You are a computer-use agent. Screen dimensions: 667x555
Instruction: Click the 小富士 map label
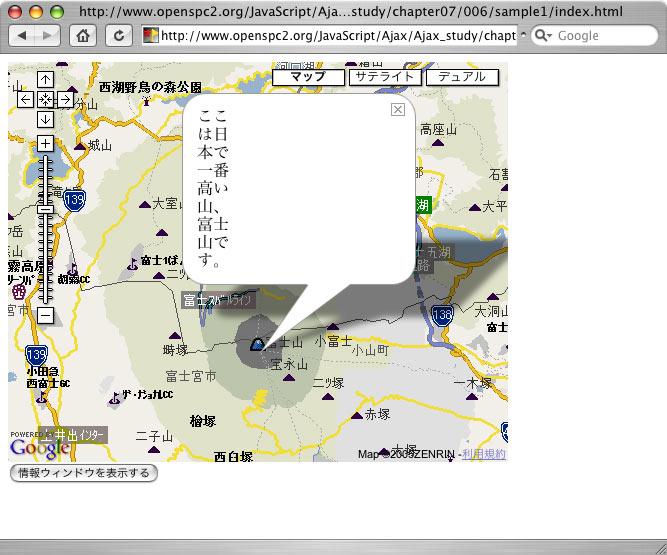[334, 341]
